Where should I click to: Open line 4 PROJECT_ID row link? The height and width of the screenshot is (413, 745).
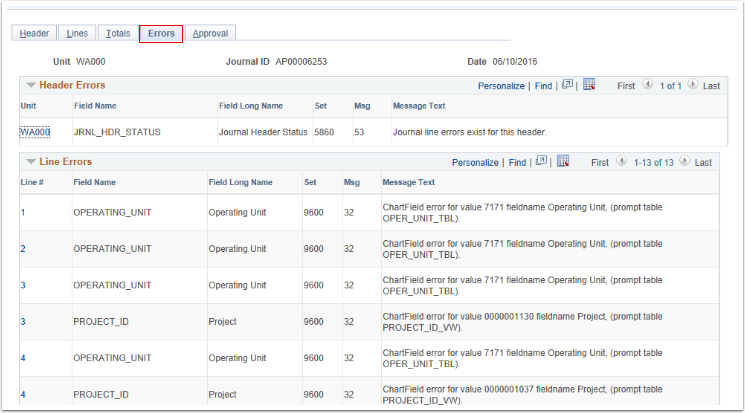[x=23, y=394]
